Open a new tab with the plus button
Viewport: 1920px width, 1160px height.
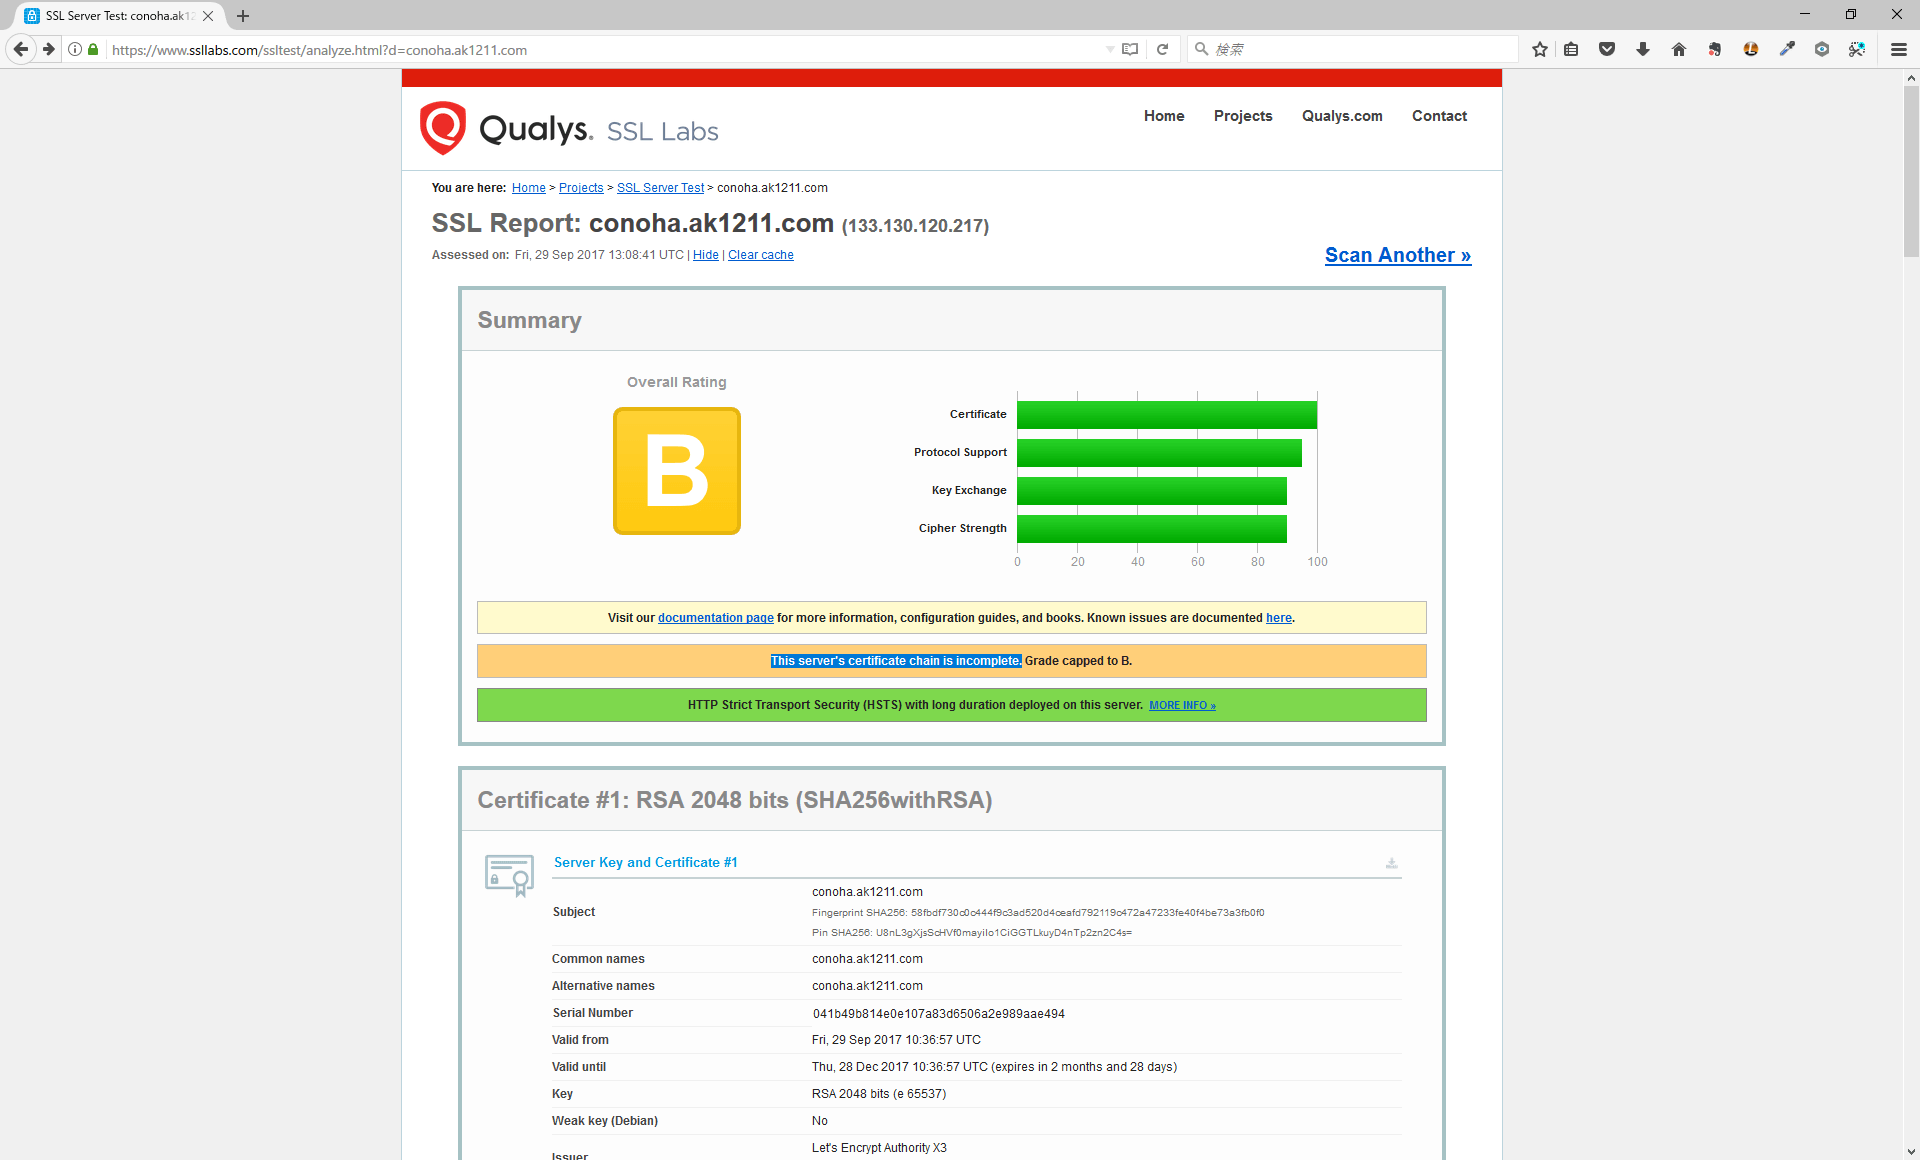point(243,16)
